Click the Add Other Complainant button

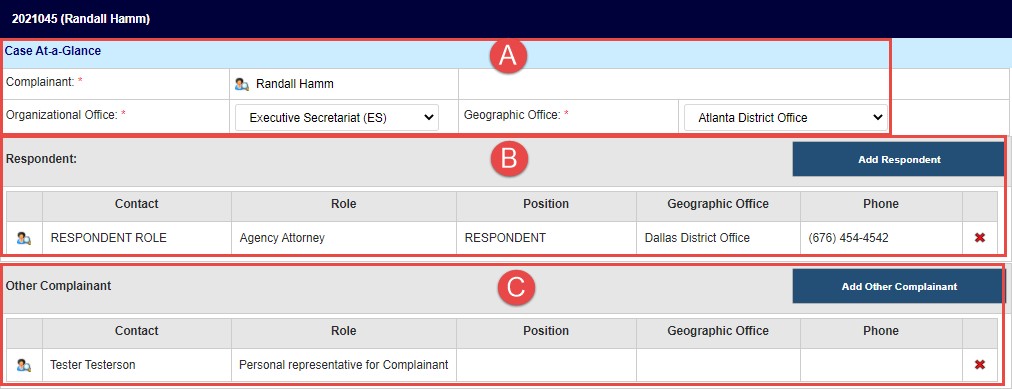pyautogui.click(x=898, y=286)
